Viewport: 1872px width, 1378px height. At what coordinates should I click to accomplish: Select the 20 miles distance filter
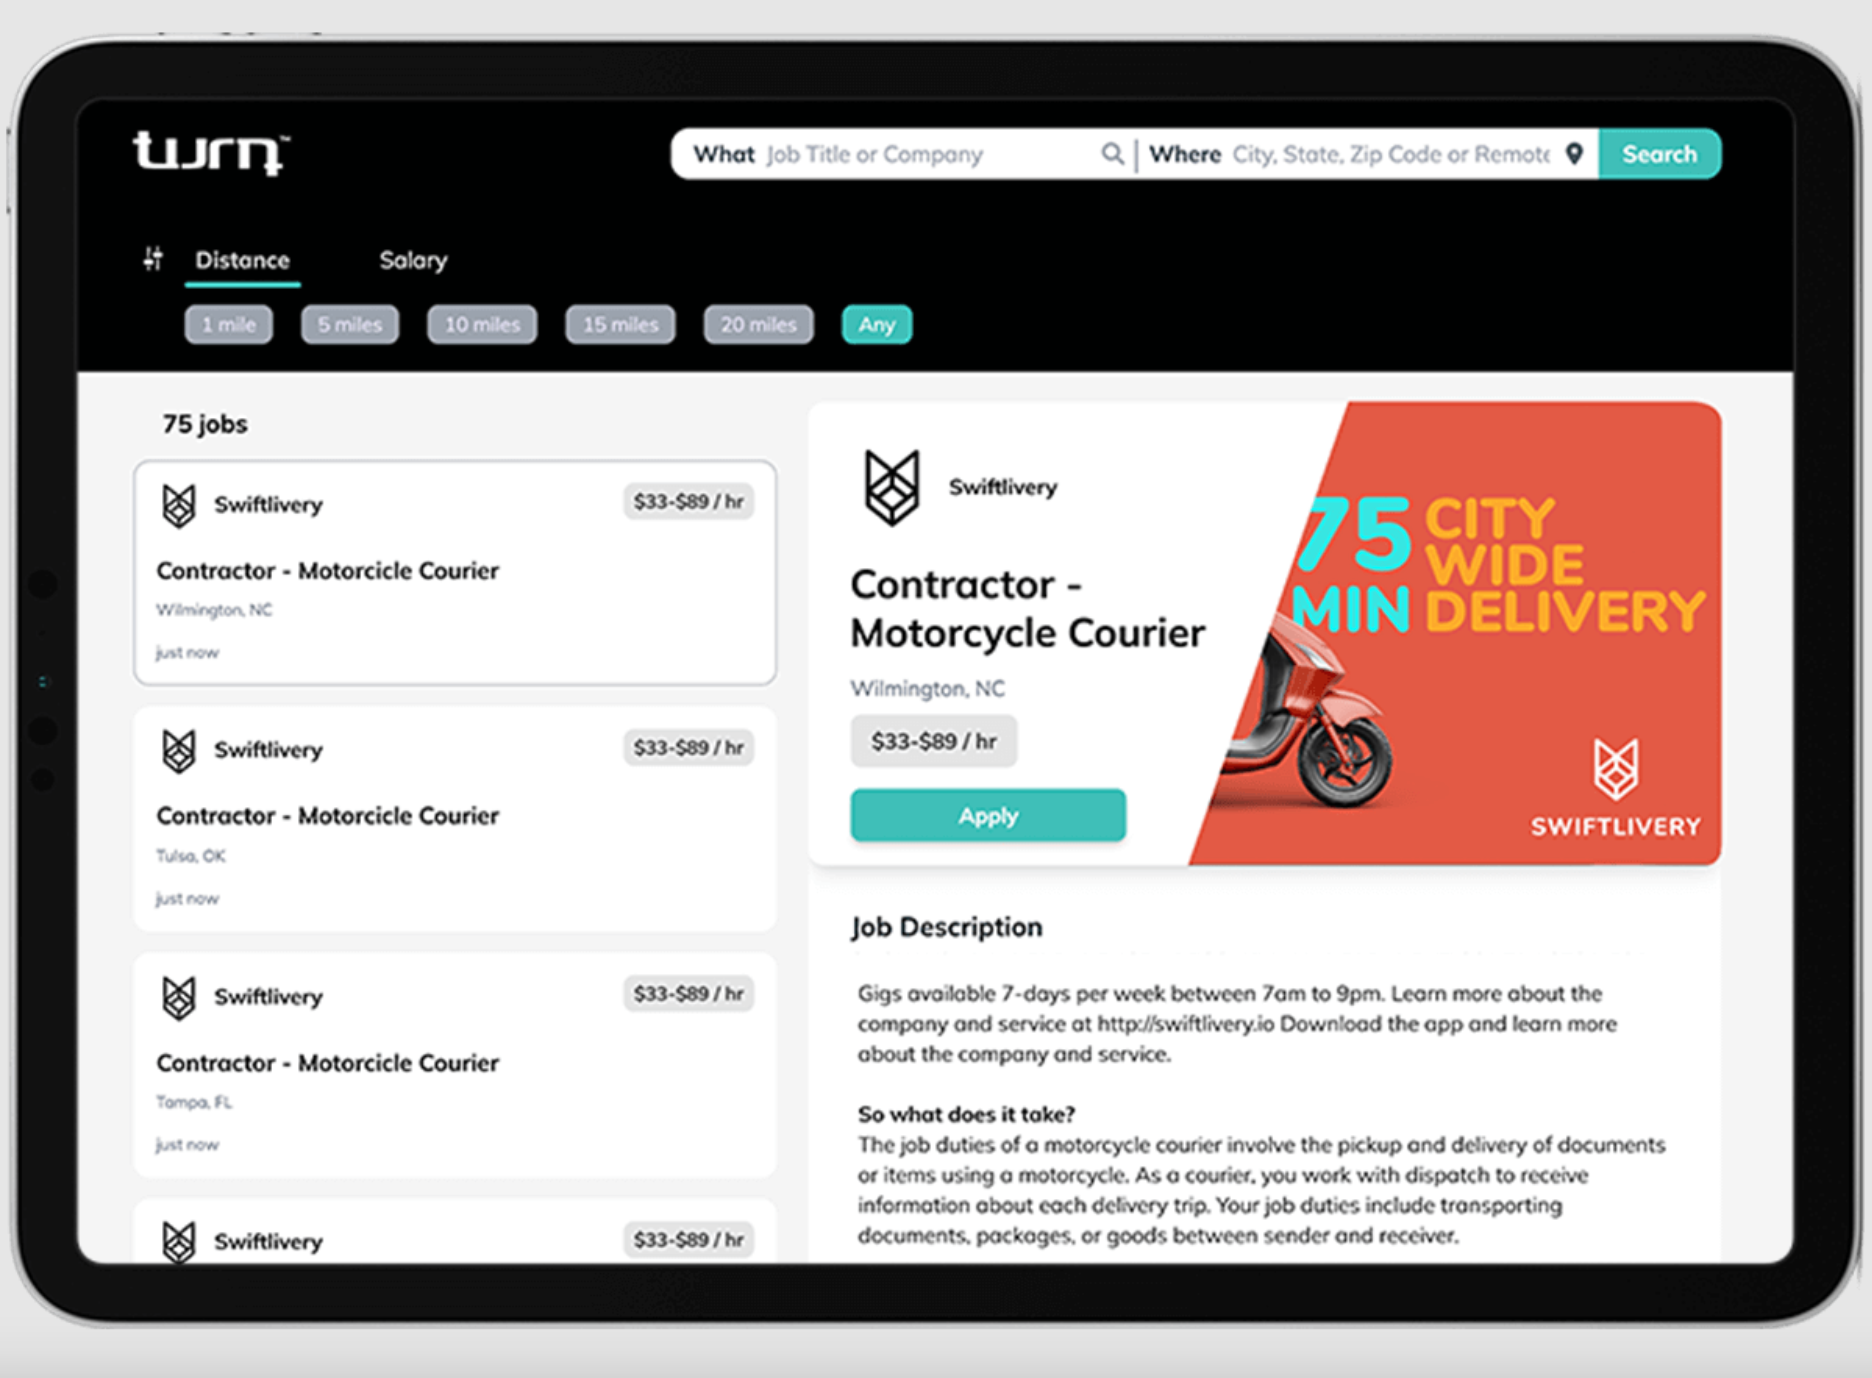coord(758,324)
